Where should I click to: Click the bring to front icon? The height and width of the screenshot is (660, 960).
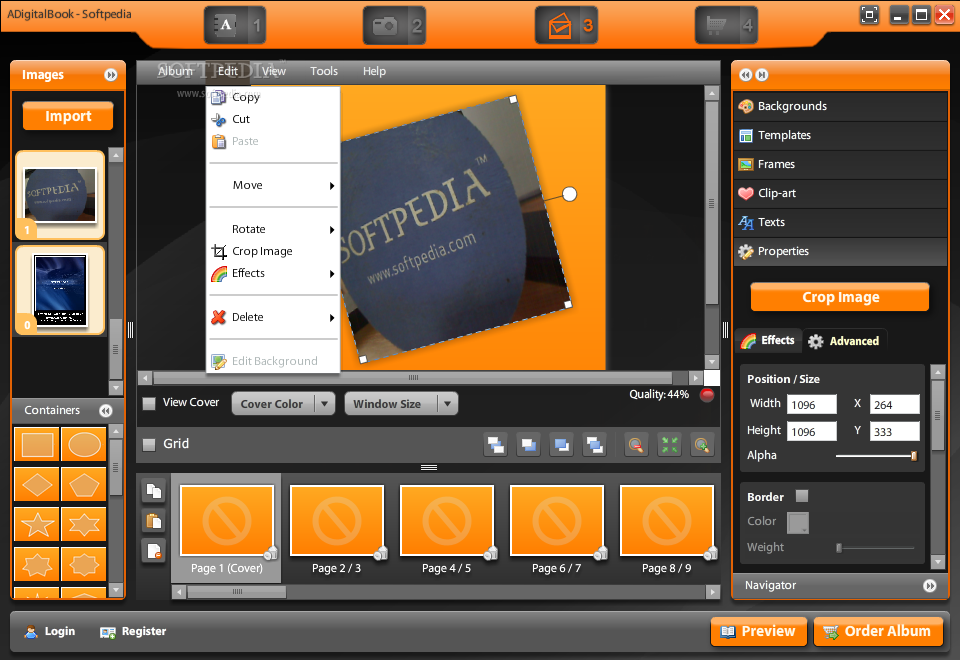[x=495, y=445]
